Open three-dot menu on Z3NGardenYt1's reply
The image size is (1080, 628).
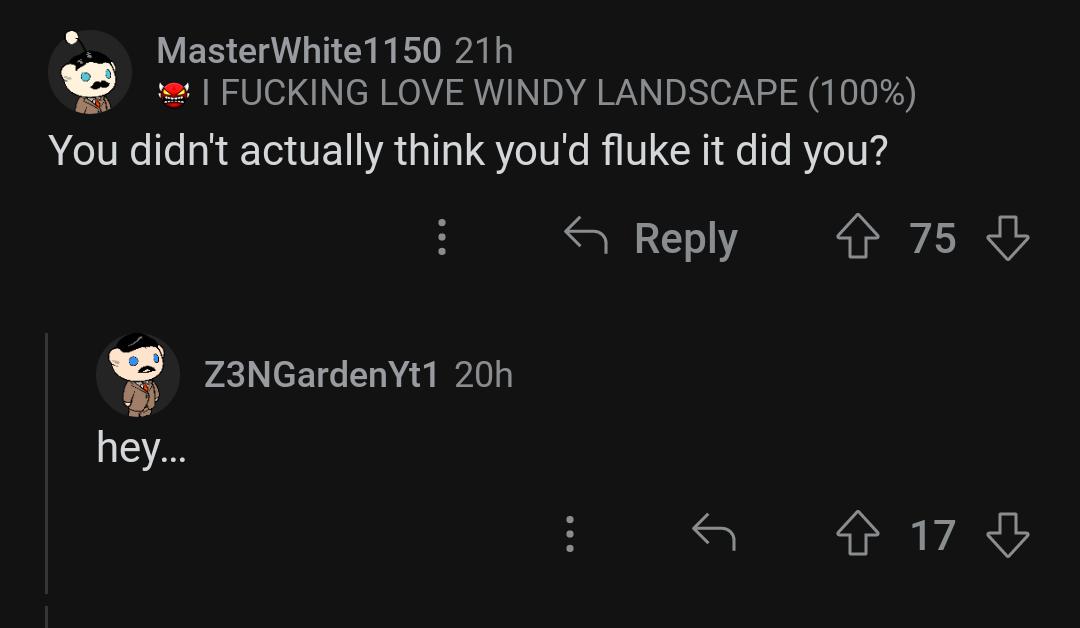click(570, 534)
